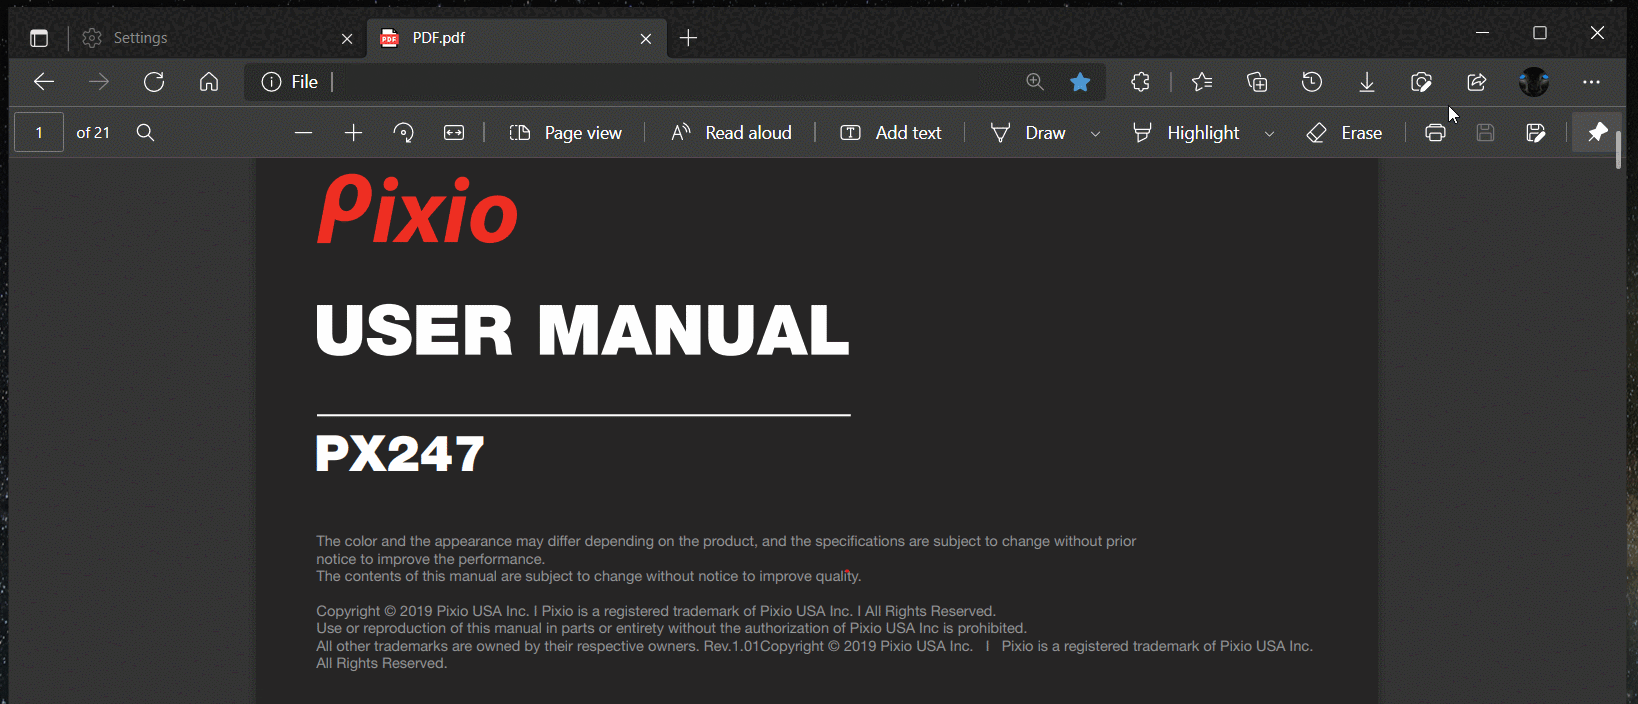The height and width of the screenshot is (704, 1638).
Task: Rotate the PDF page
Action: 404,133
